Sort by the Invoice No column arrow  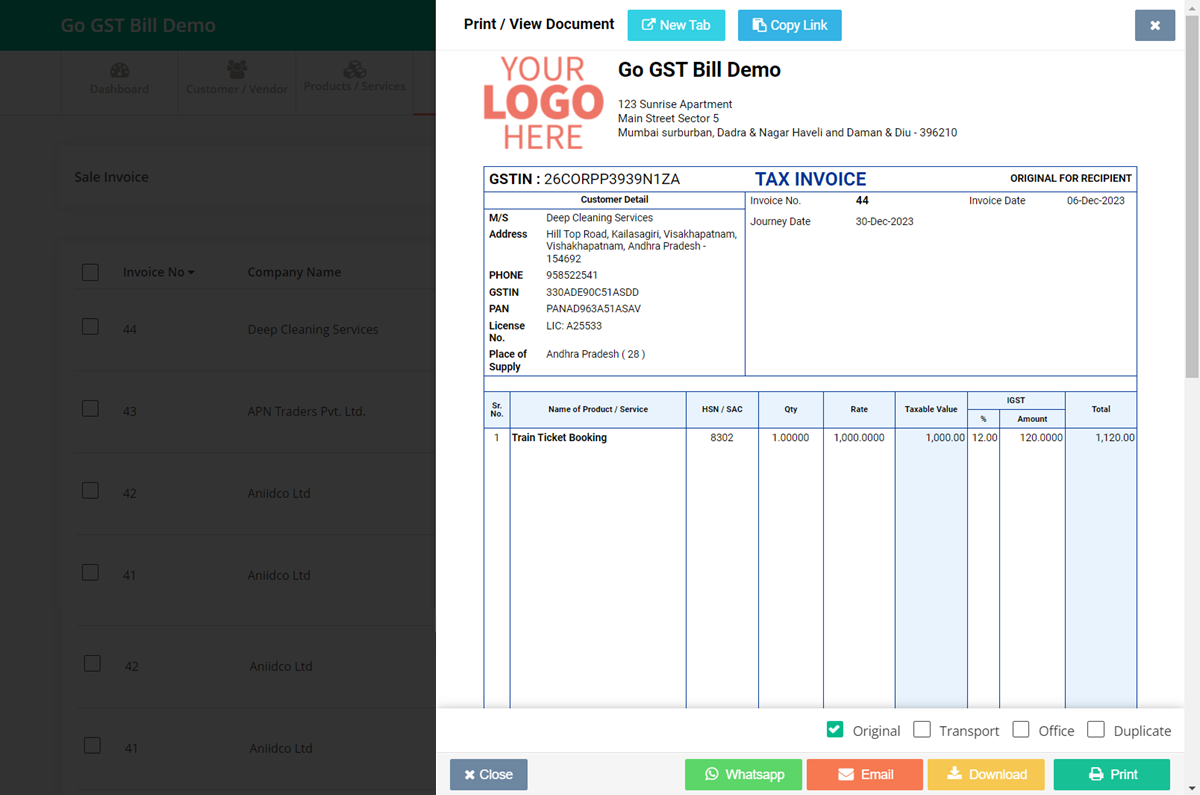click(x=191, y=273)
